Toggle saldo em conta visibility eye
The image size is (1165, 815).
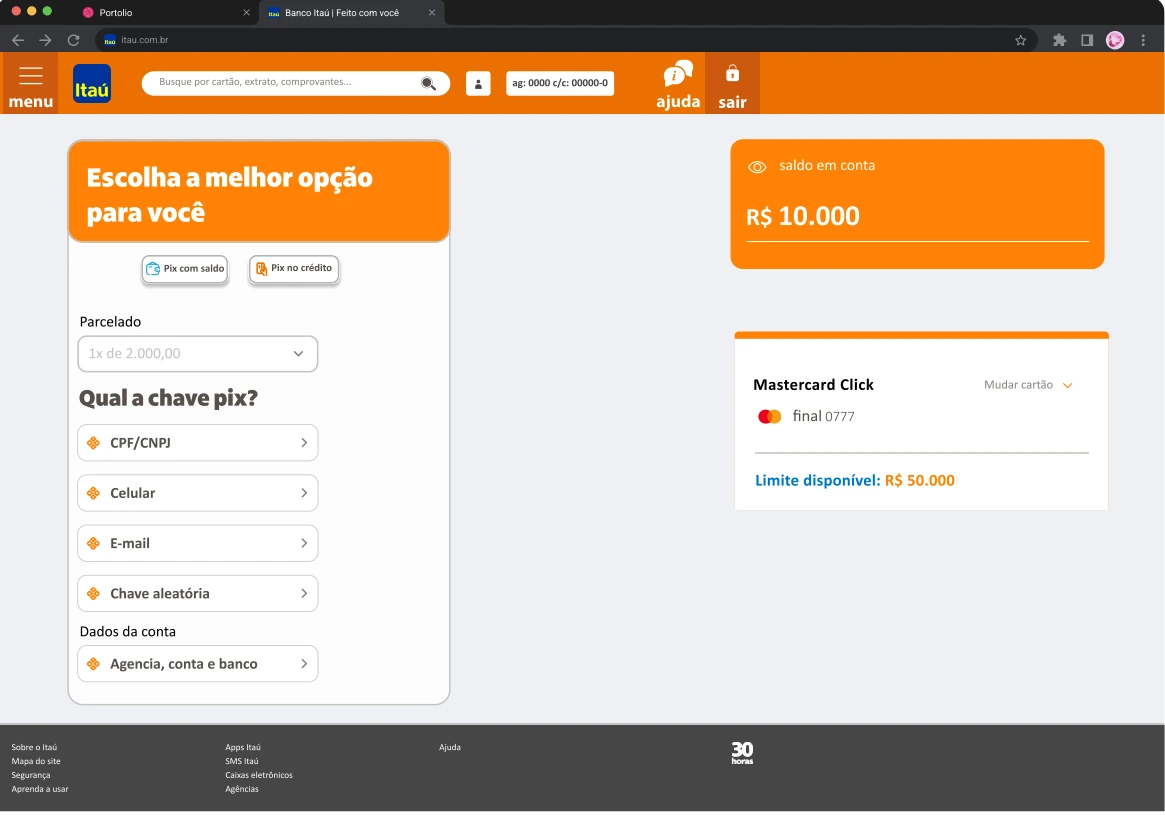coord(757,167)
